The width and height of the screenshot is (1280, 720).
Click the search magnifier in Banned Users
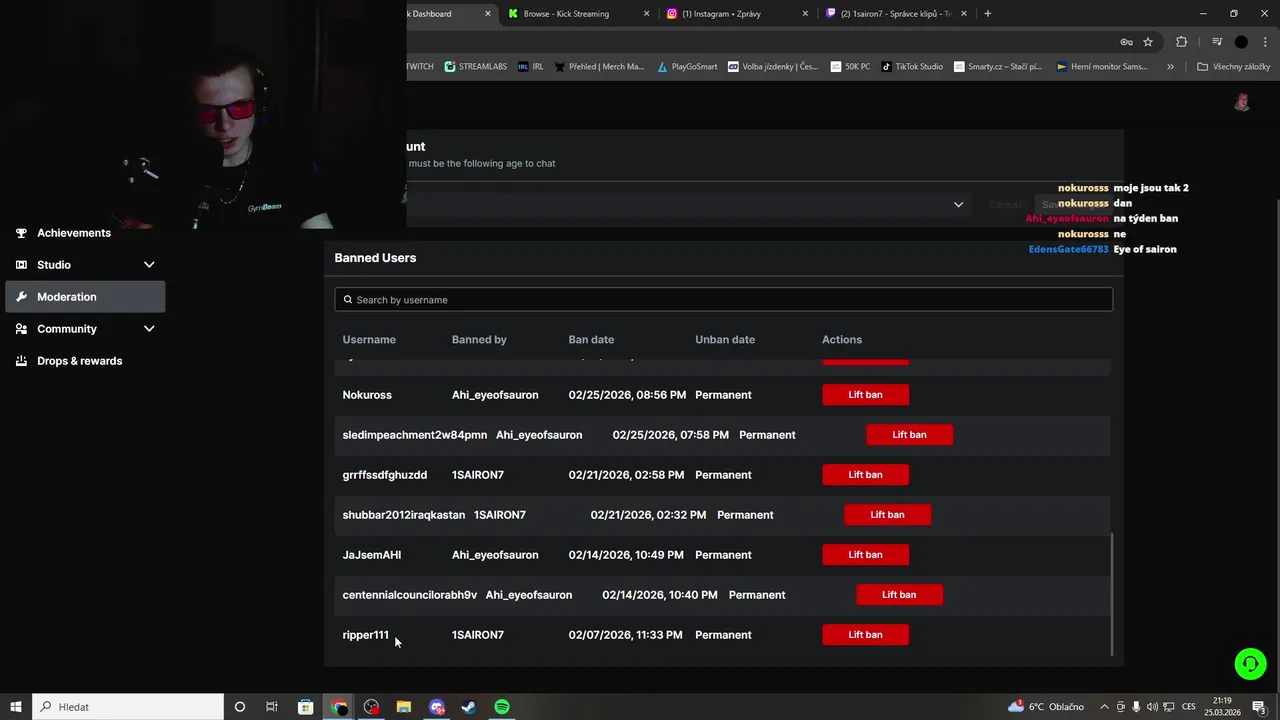(x=348, y=300)
